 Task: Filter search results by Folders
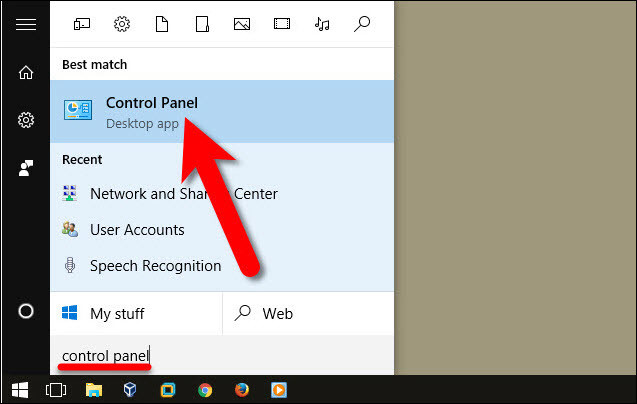tap(202, 24)
